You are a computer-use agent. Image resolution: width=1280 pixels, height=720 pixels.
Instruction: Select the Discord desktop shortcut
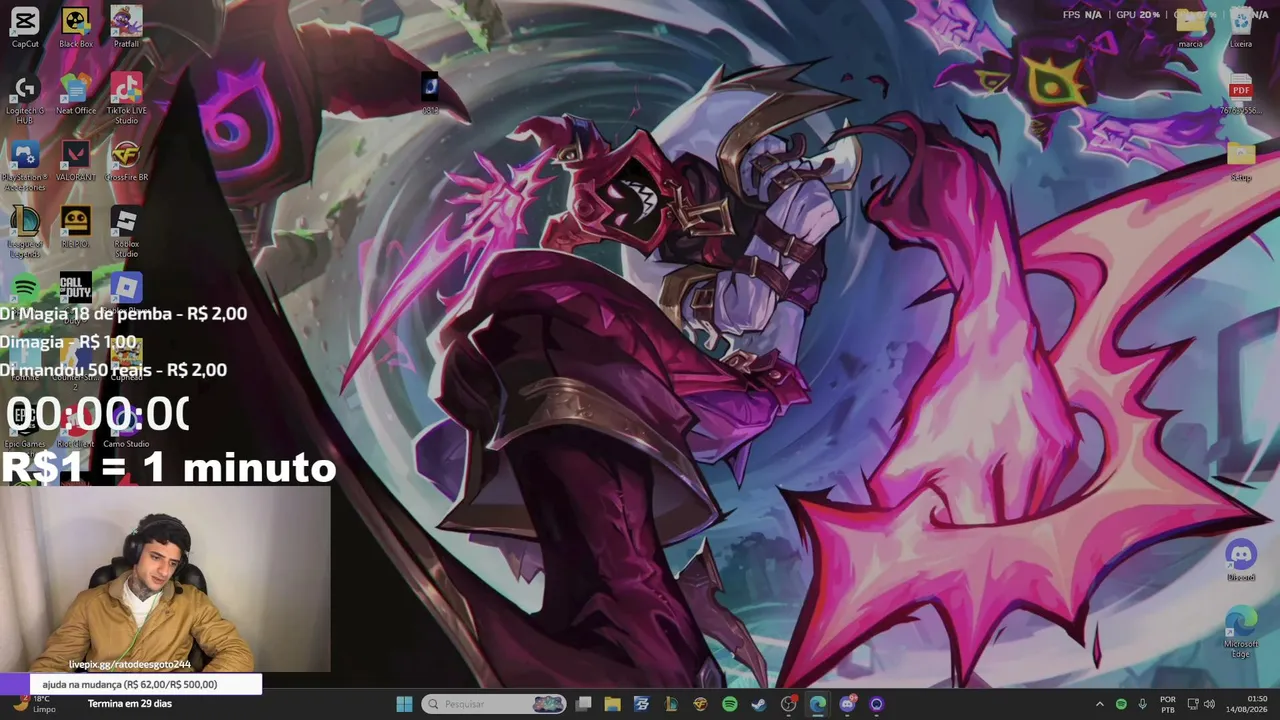coord(1241,560)
